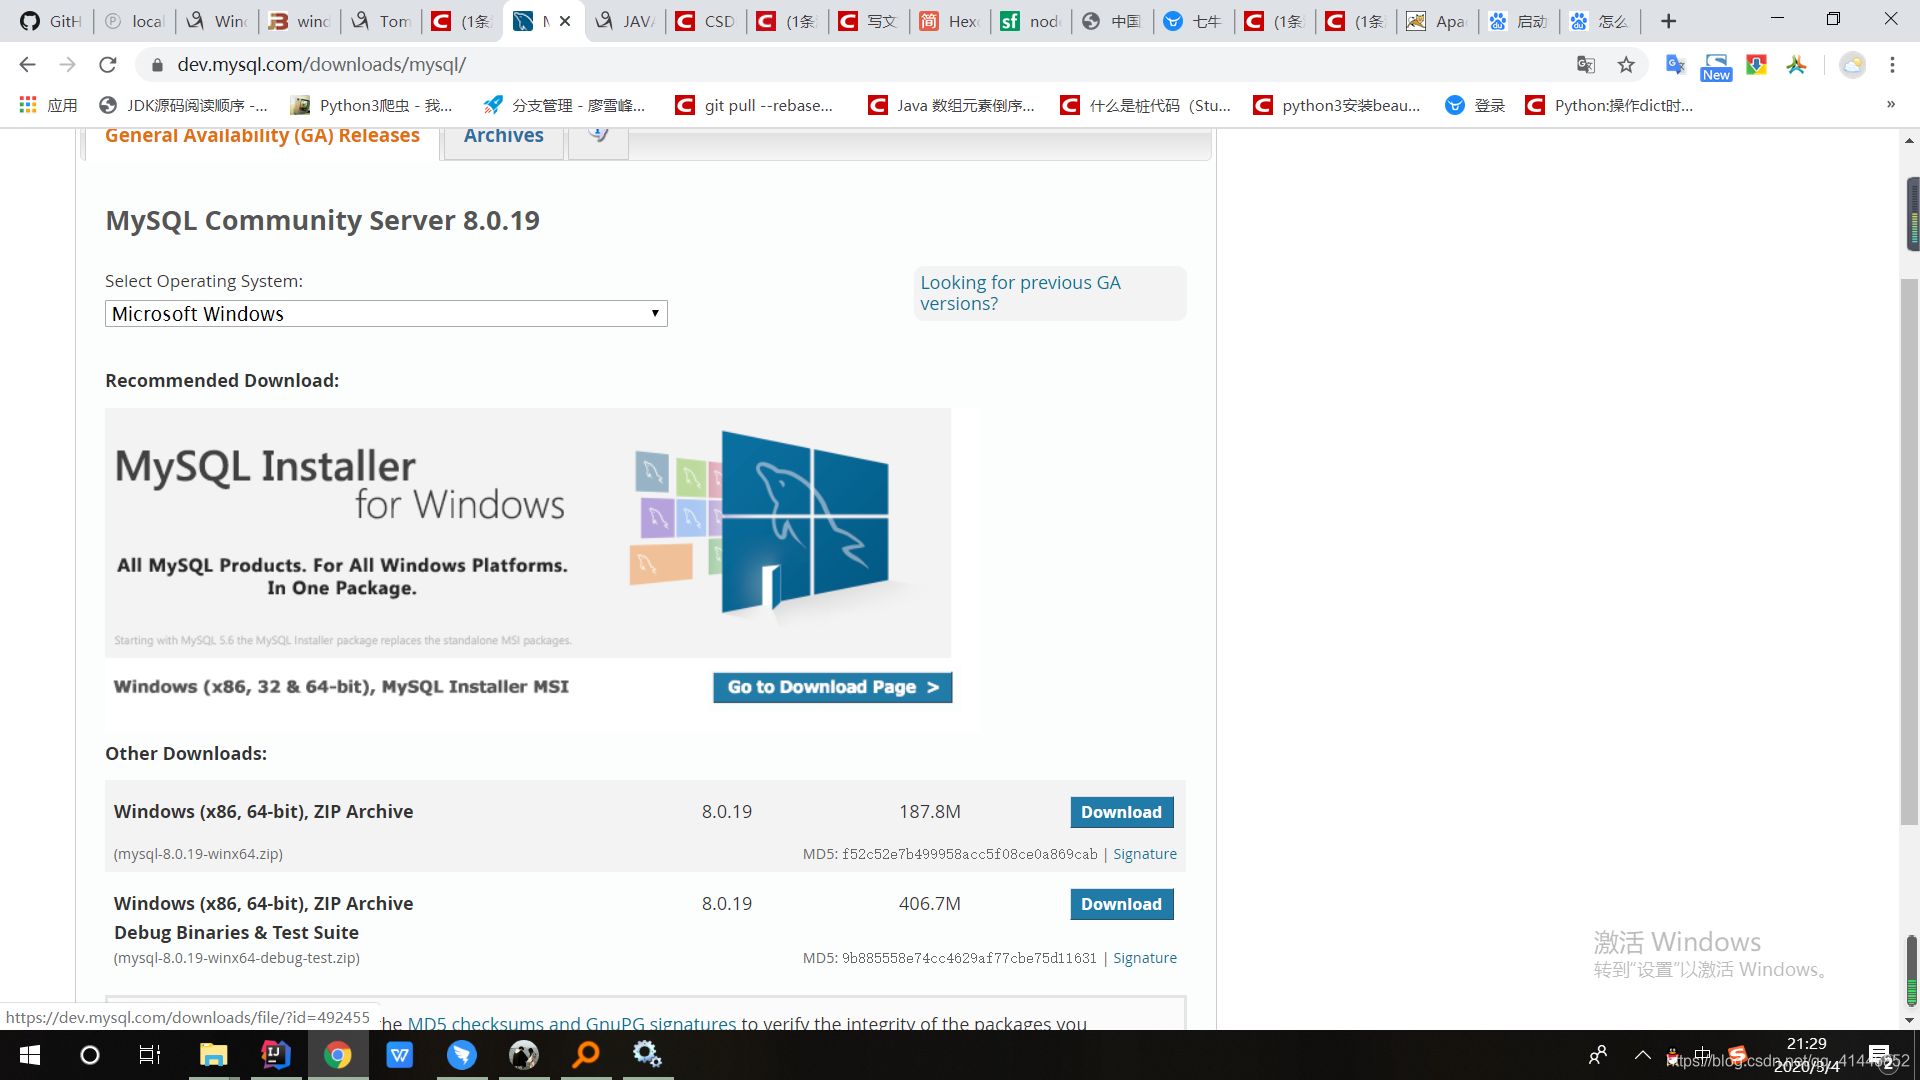Show hidden system tray icons arrow
This screenshot has width=1920, height=1080.
(1642, 1054)
